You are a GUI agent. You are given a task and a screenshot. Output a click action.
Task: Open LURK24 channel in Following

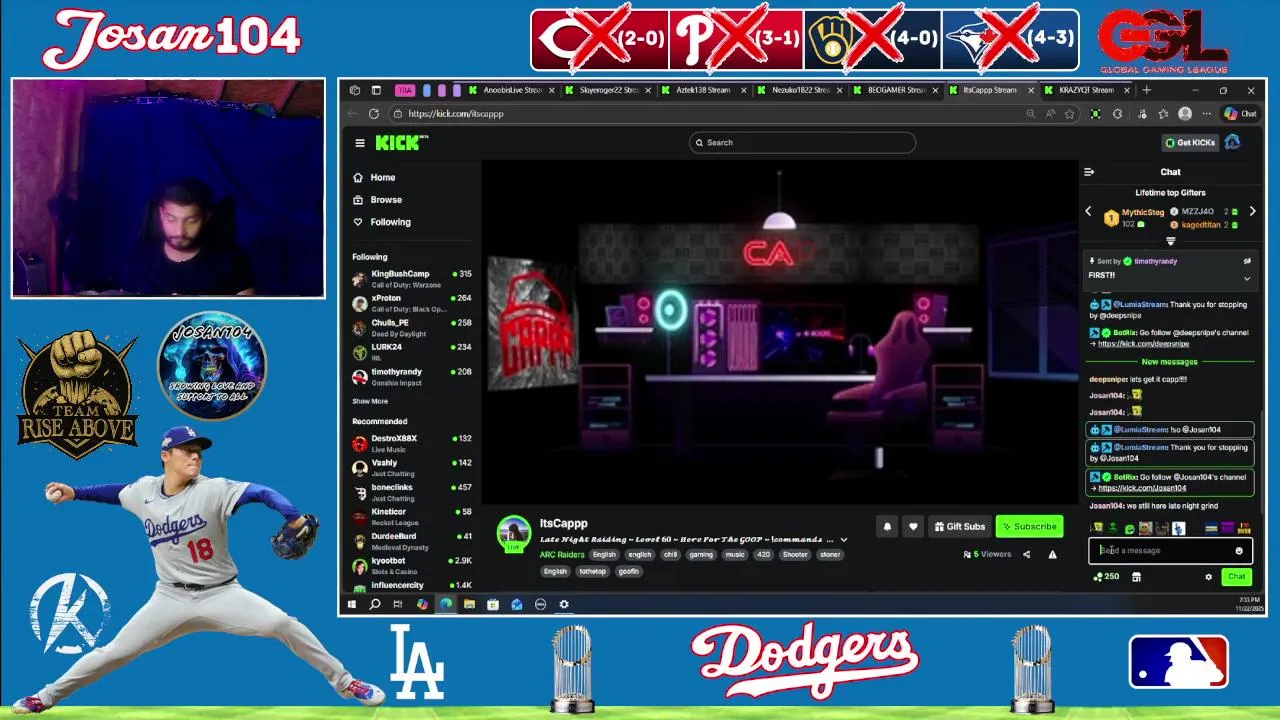pos(412,352)
